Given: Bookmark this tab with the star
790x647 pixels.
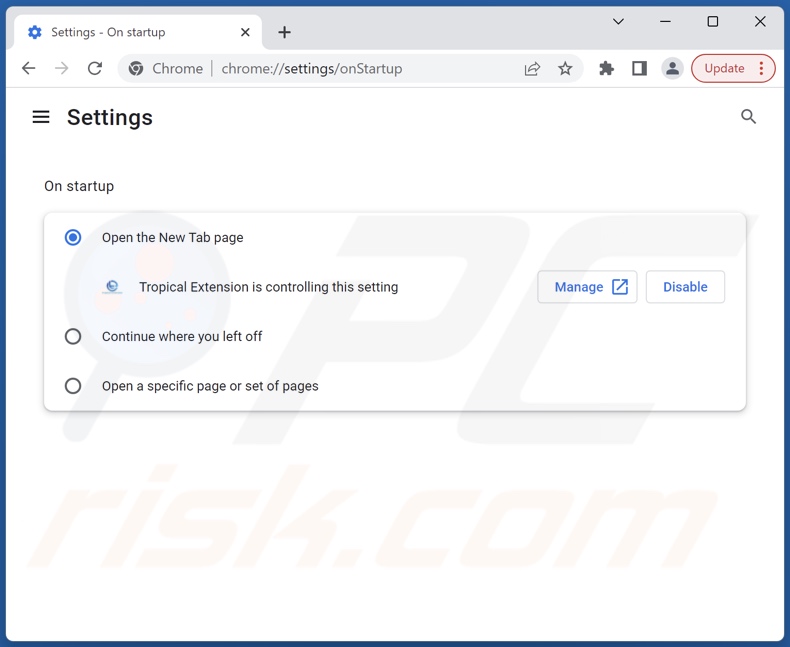Looking at the screenshot, I should click(x=565, y=69).
